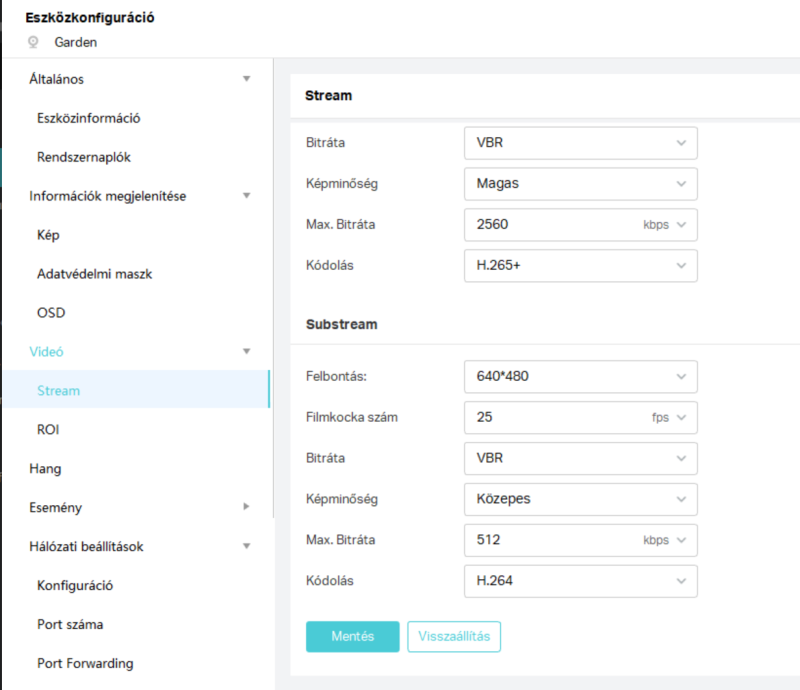This screenshot has height=690, width=800.
Task: Open Substream Felbontás 640*480 dropdown
Action: 581,377
